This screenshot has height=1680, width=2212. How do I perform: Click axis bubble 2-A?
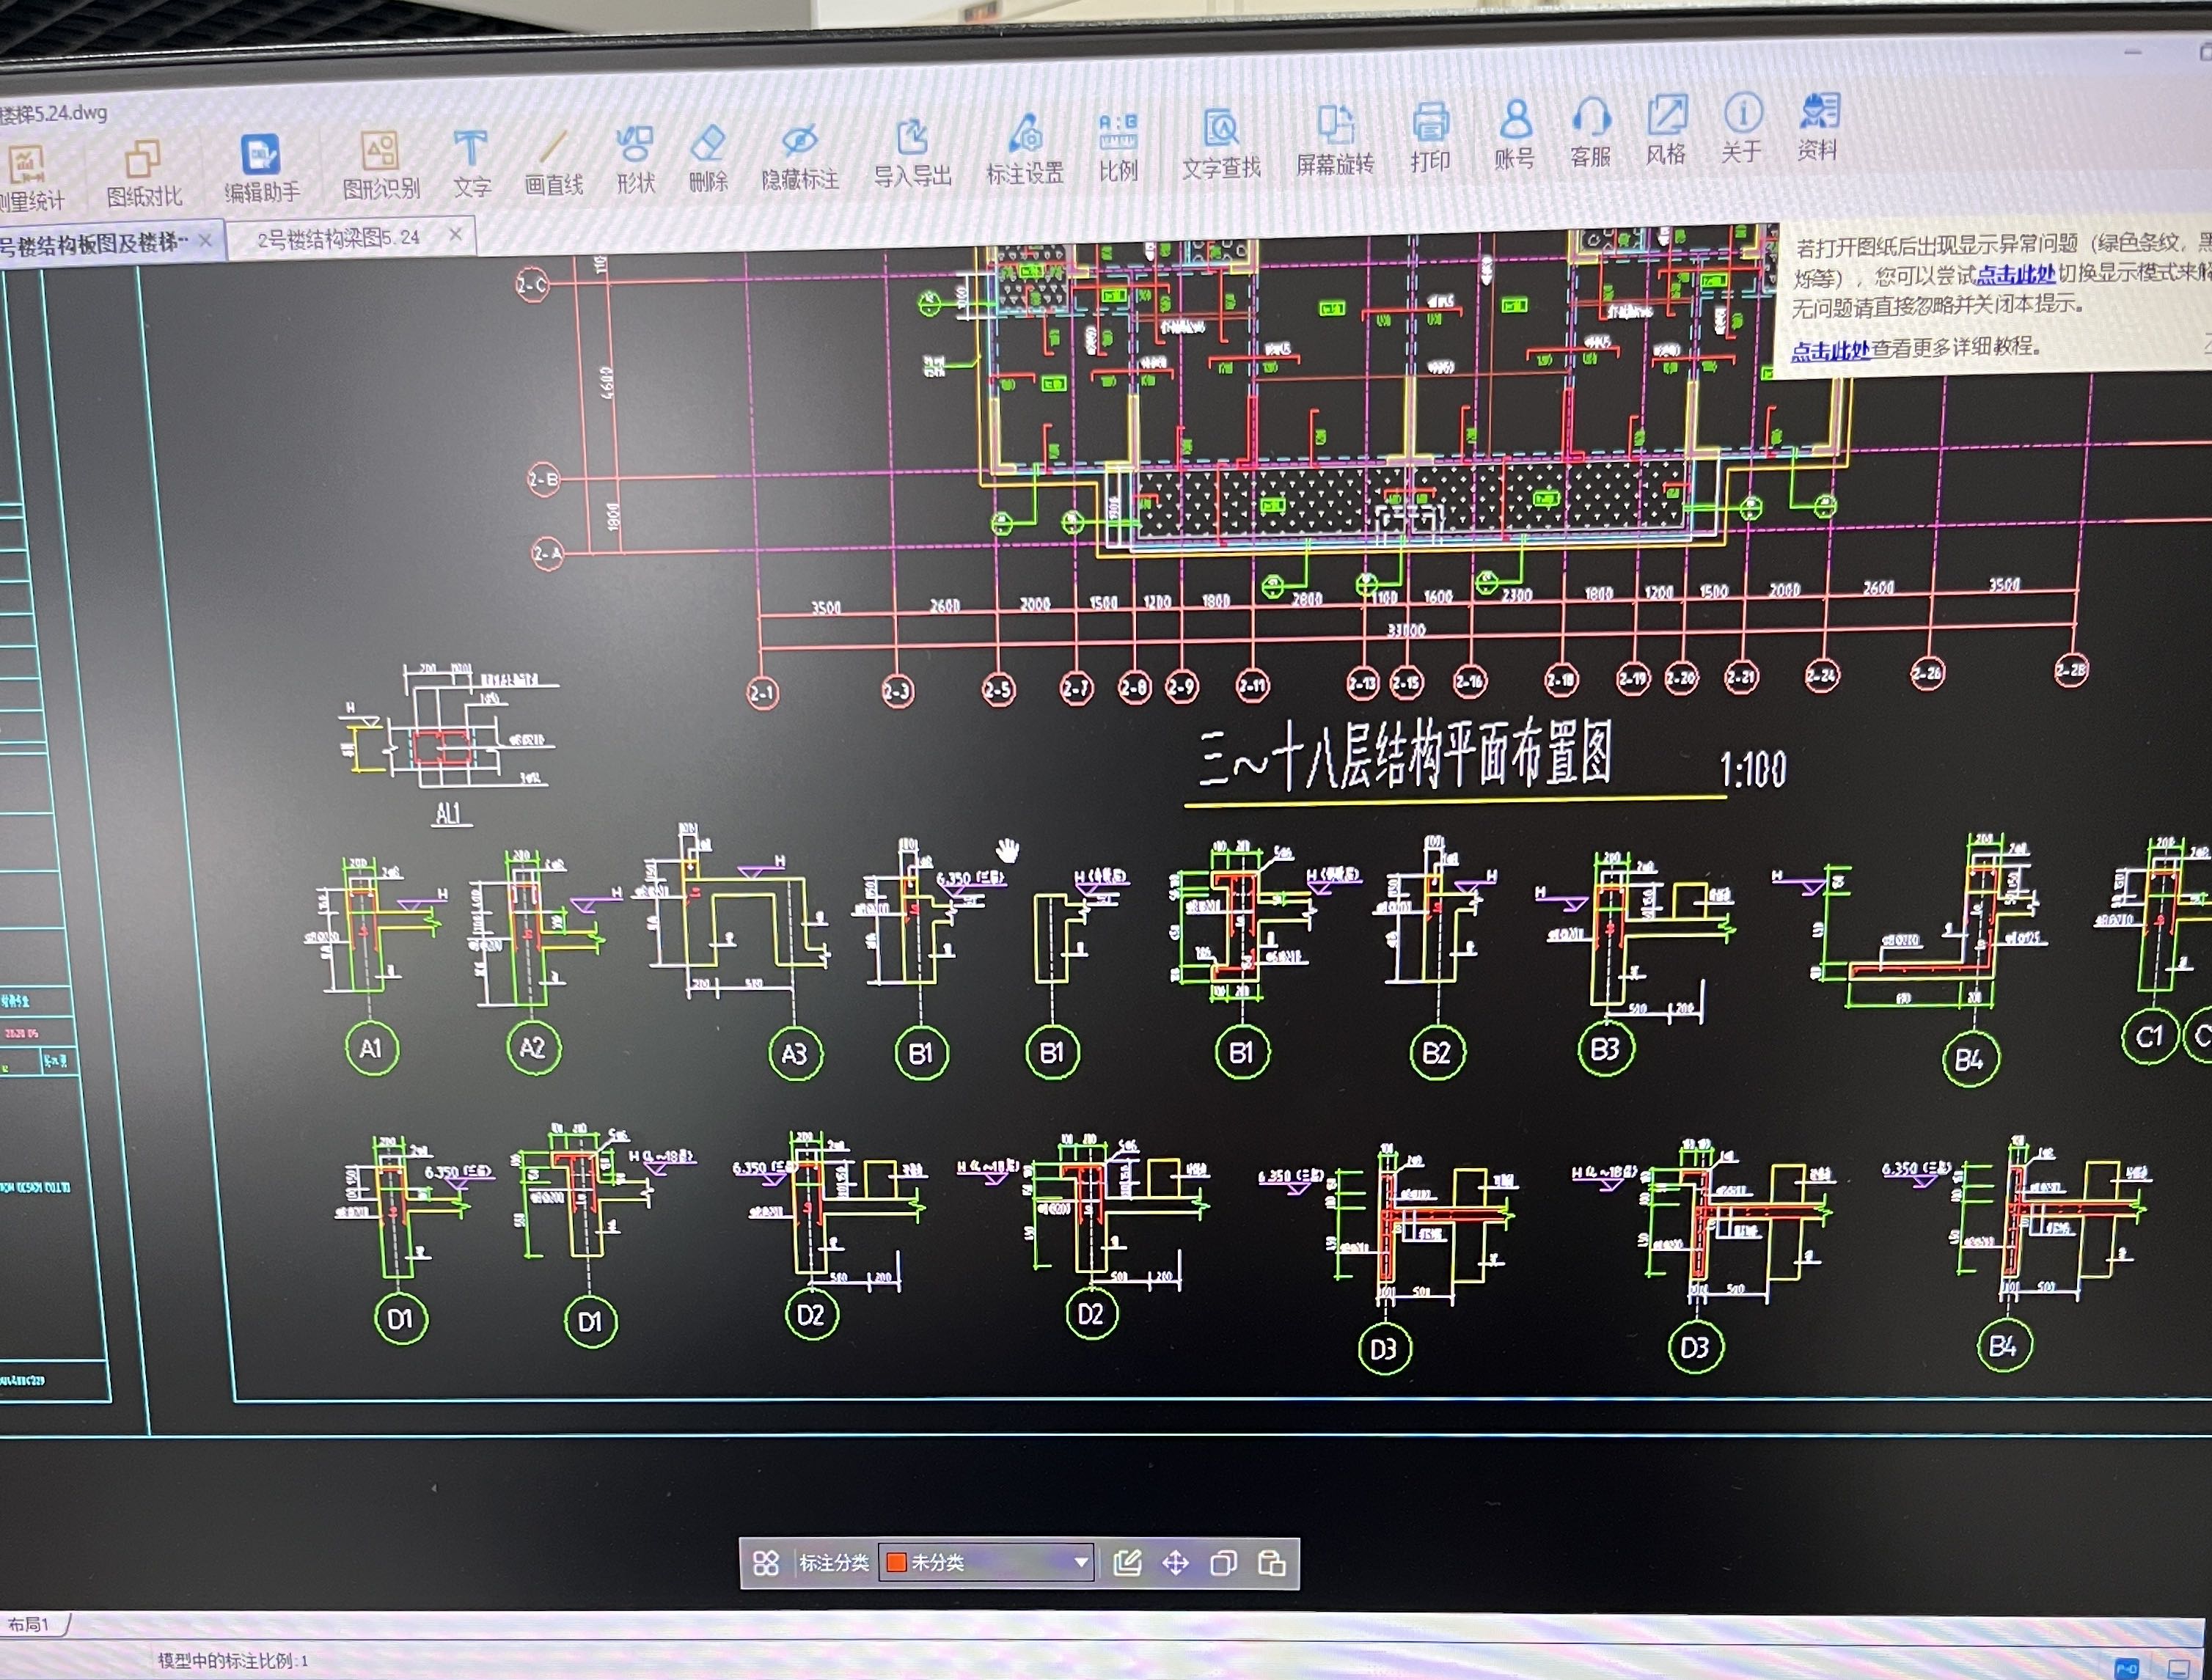coord(547,553)
